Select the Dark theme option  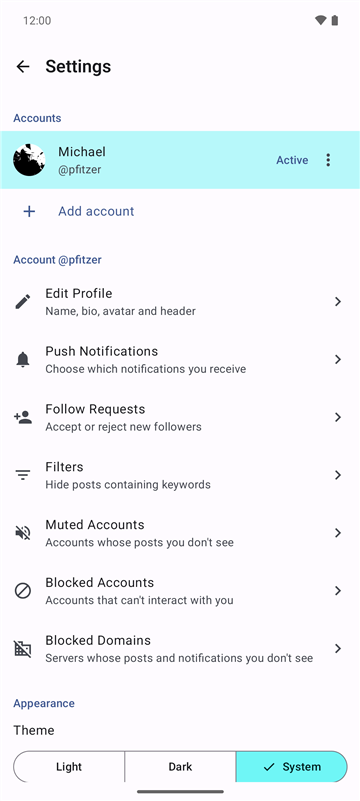point(180,767)
